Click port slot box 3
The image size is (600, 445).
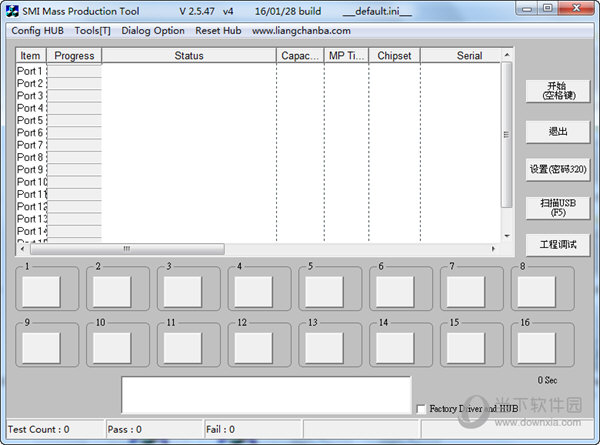183,292
